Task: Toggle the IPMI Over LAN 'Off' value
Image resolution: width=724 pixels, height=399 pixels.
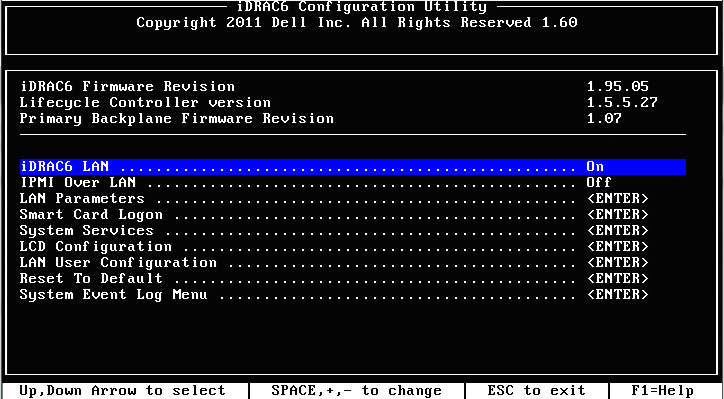Action: (x=599, y=182)
